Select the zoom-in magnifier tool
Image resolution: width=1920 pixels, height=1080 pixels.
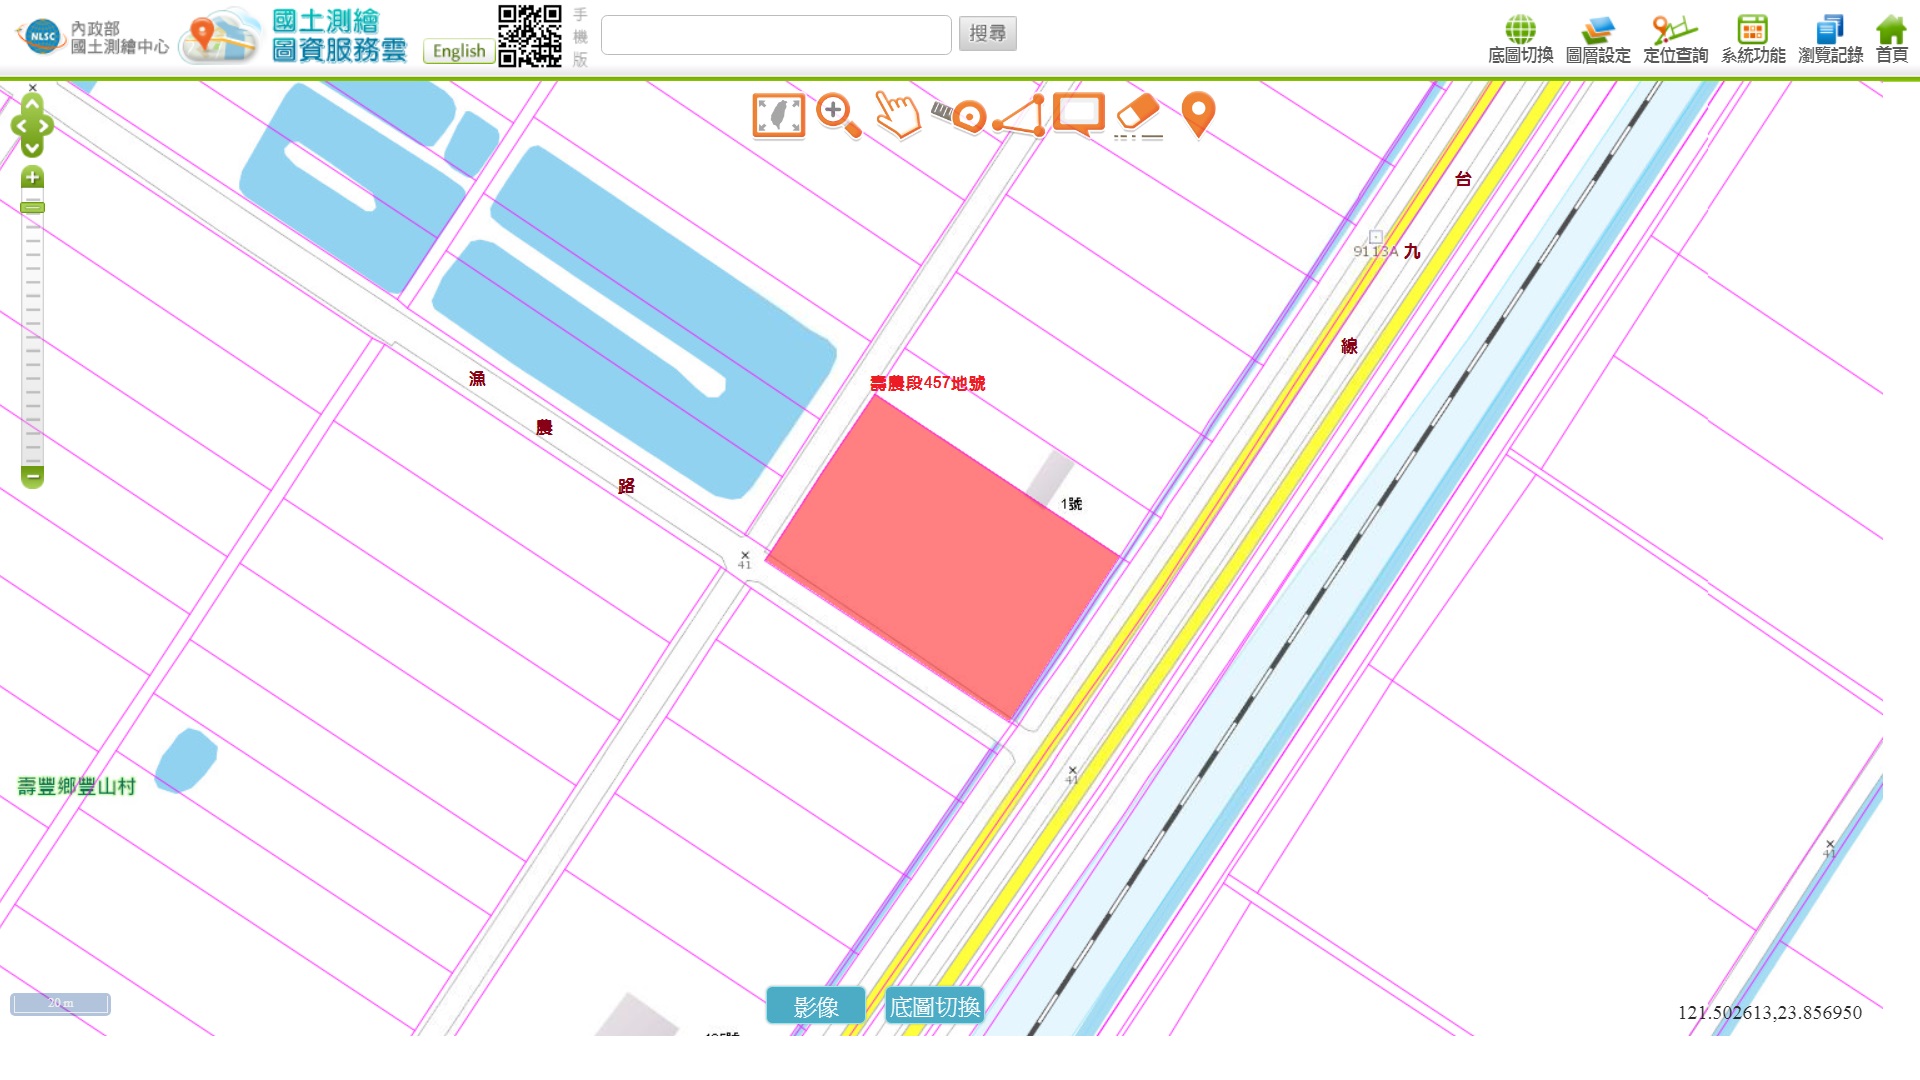(x=837, y=116)
